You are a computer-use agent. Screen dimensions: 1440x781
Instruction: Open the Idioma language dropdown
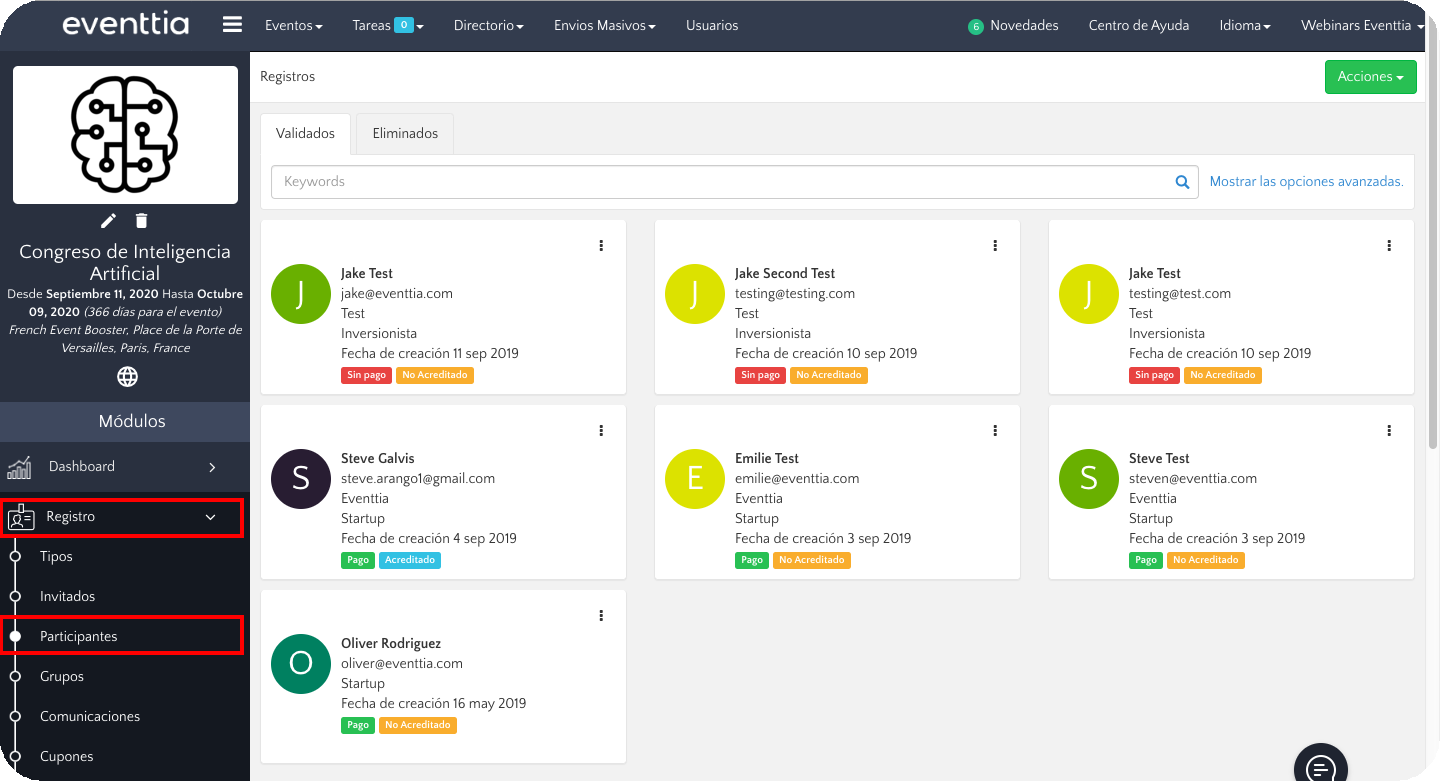tap(1244, 26)
